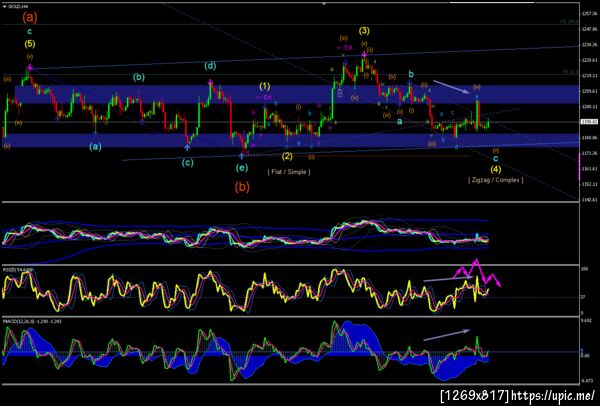Click the [ Zigzag / Complex ] annotation
The height and width of the screenshot is (406, 600).
click(496, 180)
